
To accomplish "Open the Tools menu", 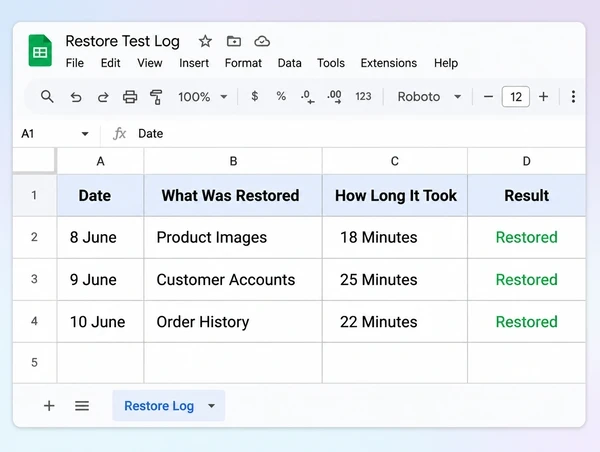I will pos(331,63).
